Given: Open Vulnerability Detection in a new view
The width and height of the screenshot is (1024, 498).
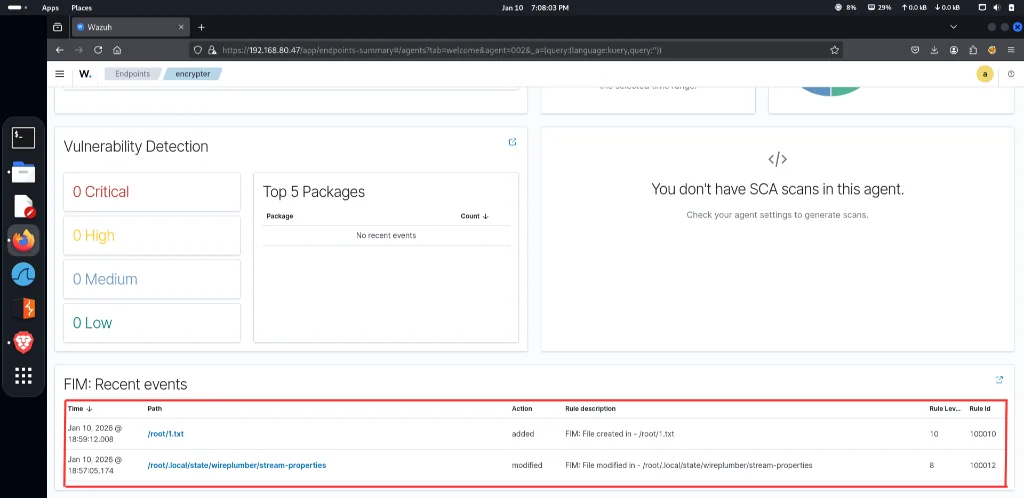Looking at the screenshot, I should coord(513,142).
